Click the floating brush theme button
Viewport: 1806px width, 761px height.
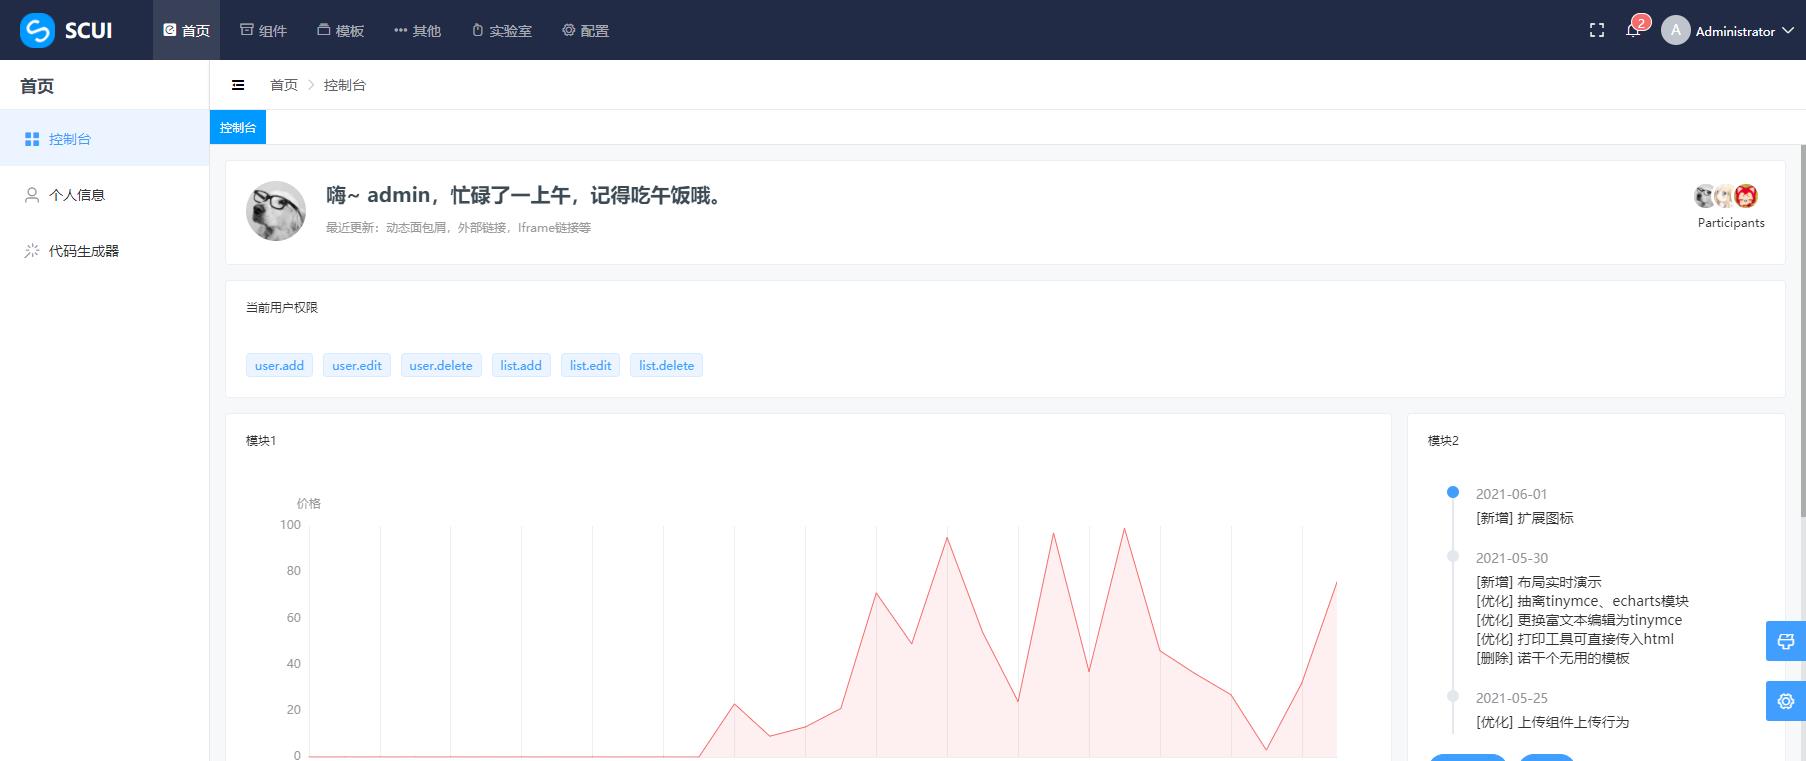1785,641
